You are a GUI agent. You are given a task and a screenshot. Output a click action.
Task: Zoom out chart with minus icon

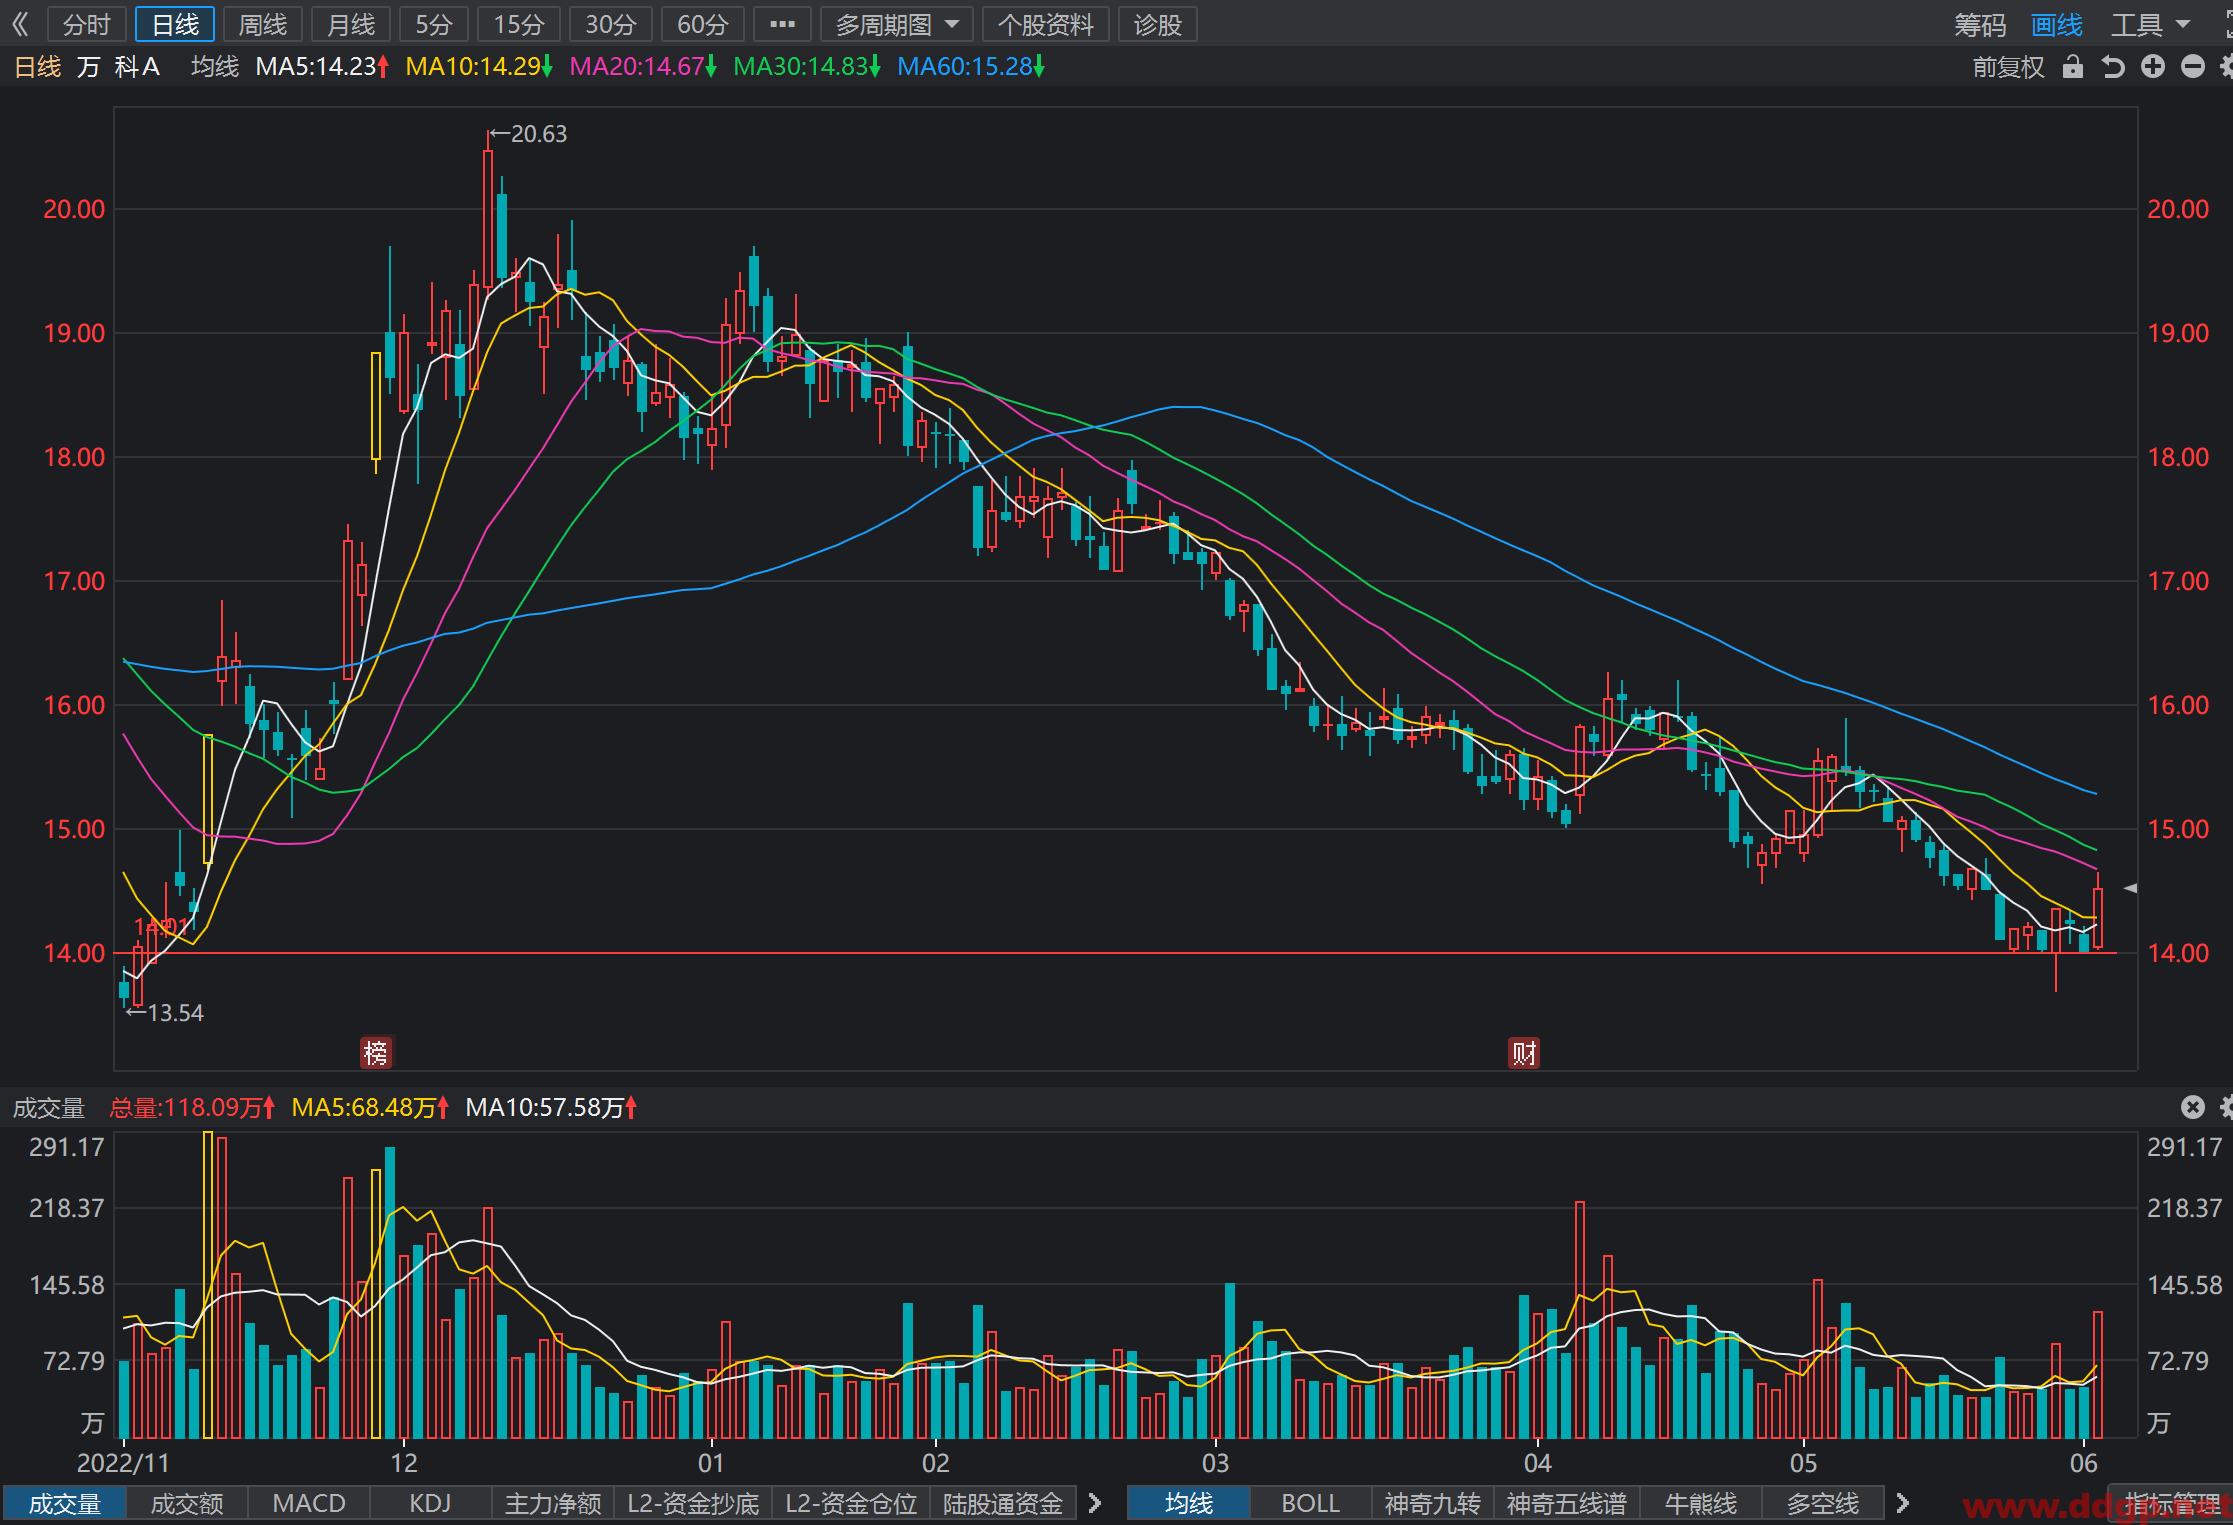pyautogui.click(x=2192, y=67)
